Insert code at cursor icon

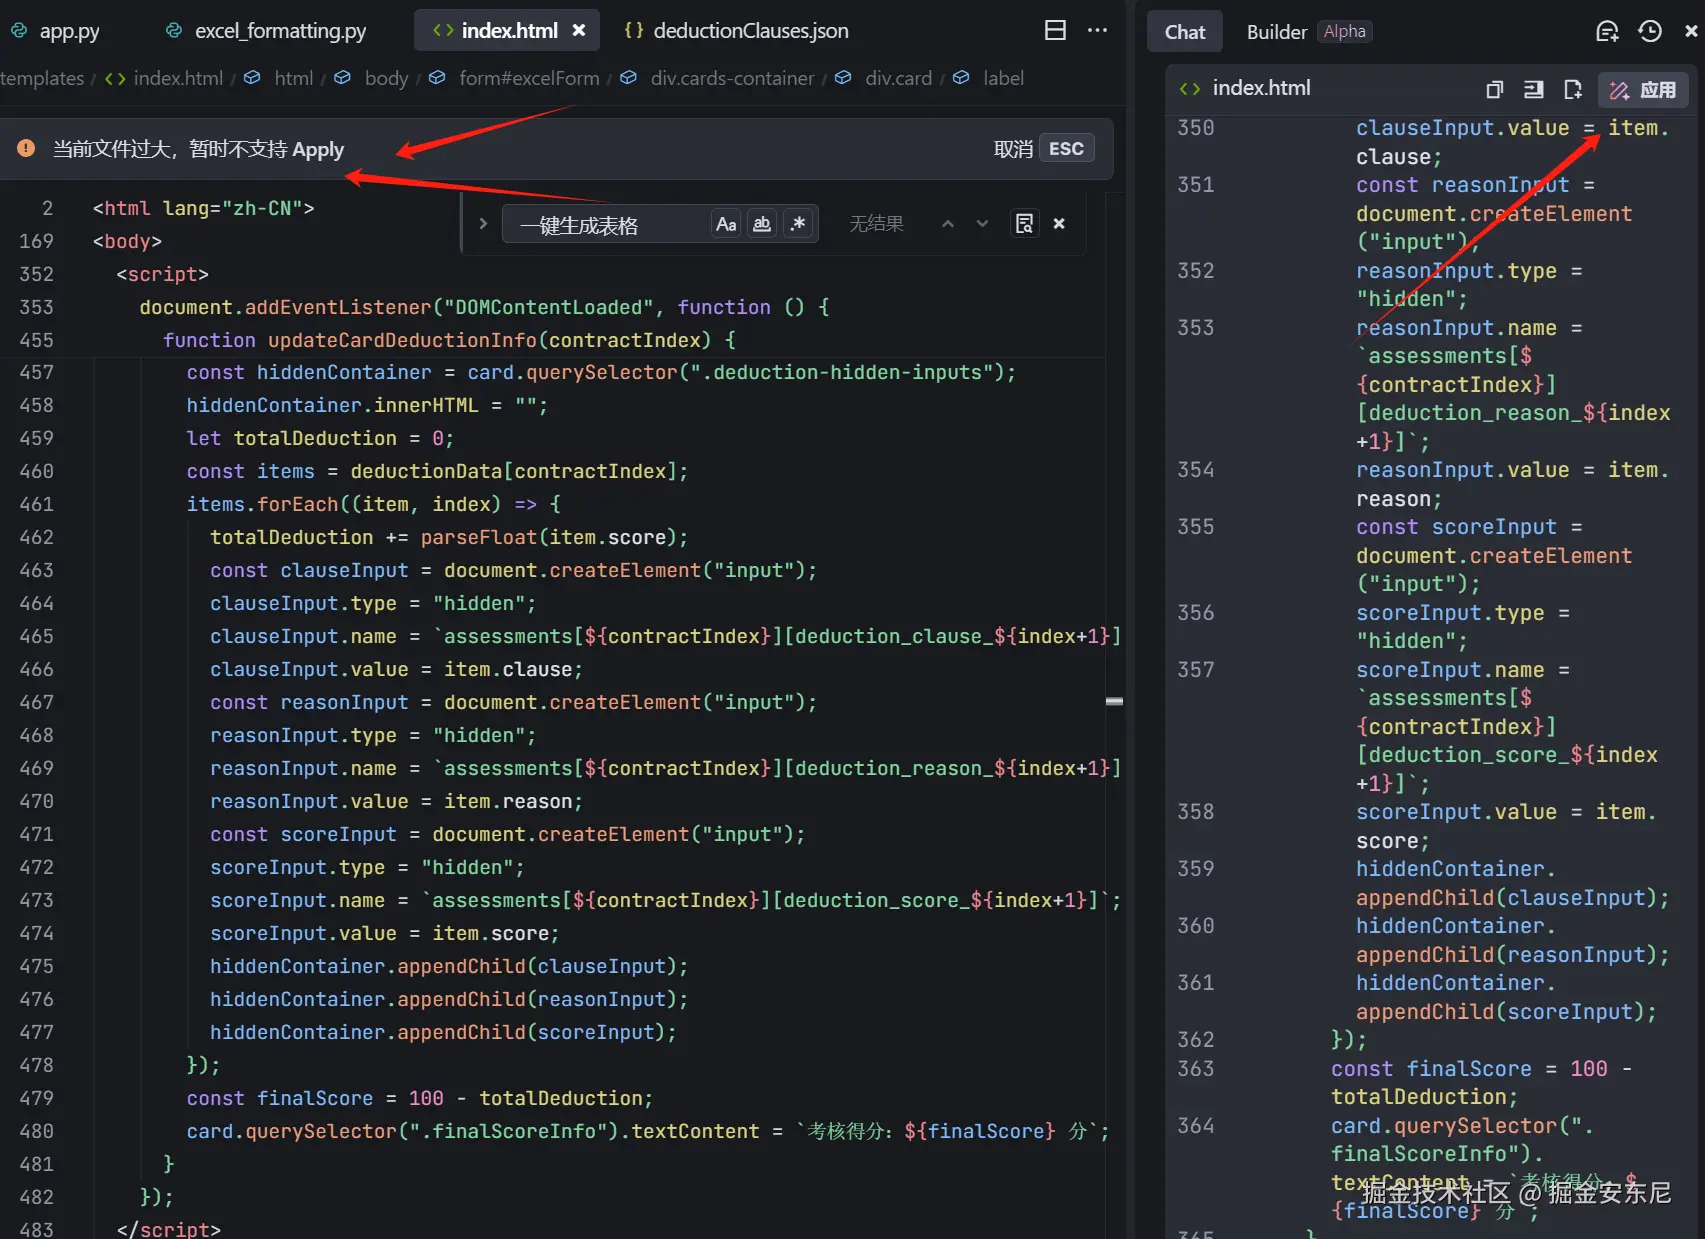(x=1533, y=90)
